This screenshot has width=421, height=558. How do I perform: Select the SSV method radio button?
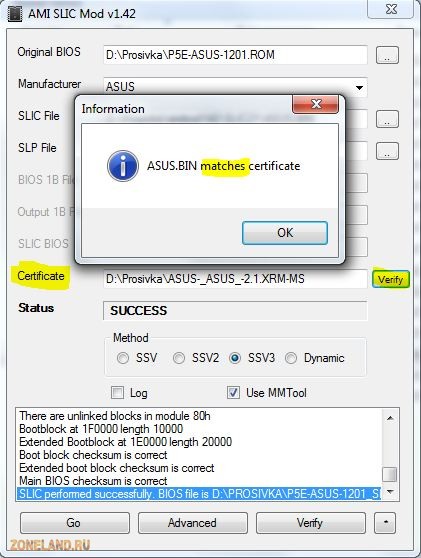coord(123,358)
